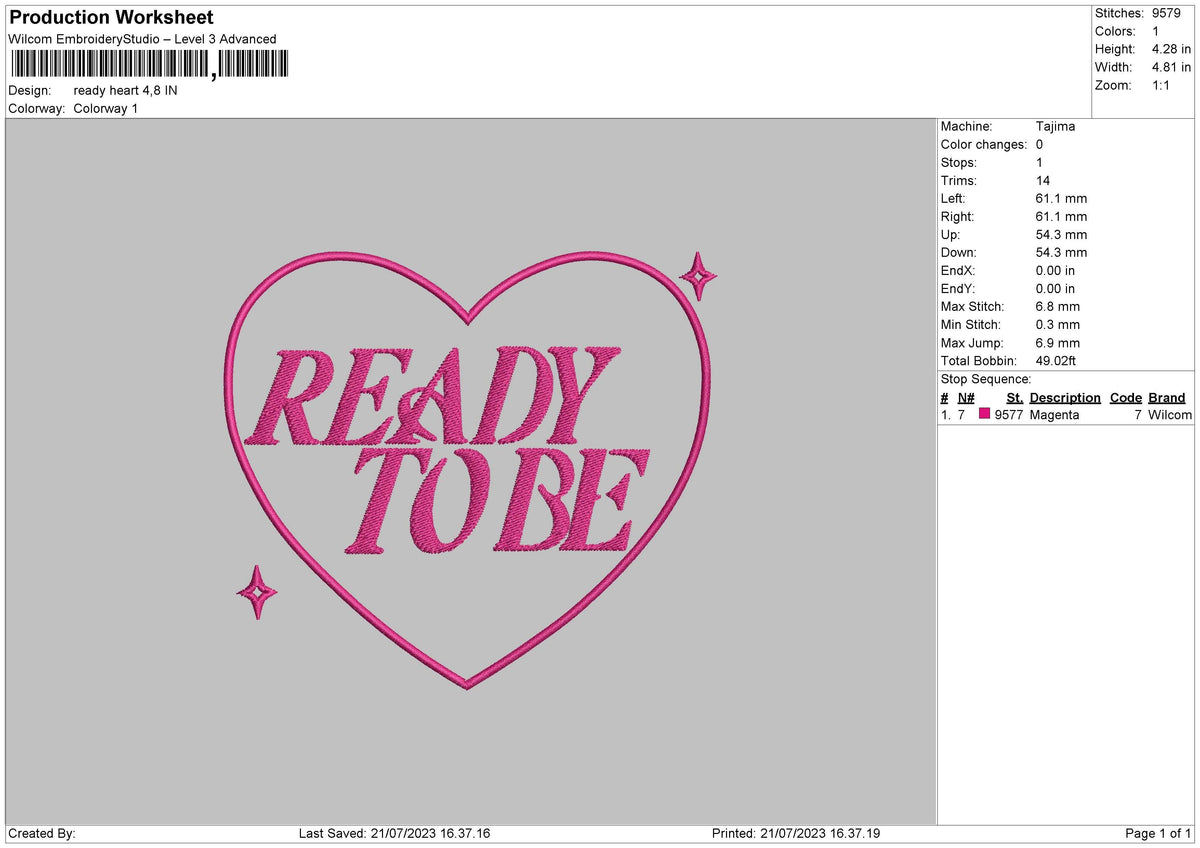Screen dimensions: 1200x848
Task: Select the 'Wilcom' brand entry
Action: 1167,414
